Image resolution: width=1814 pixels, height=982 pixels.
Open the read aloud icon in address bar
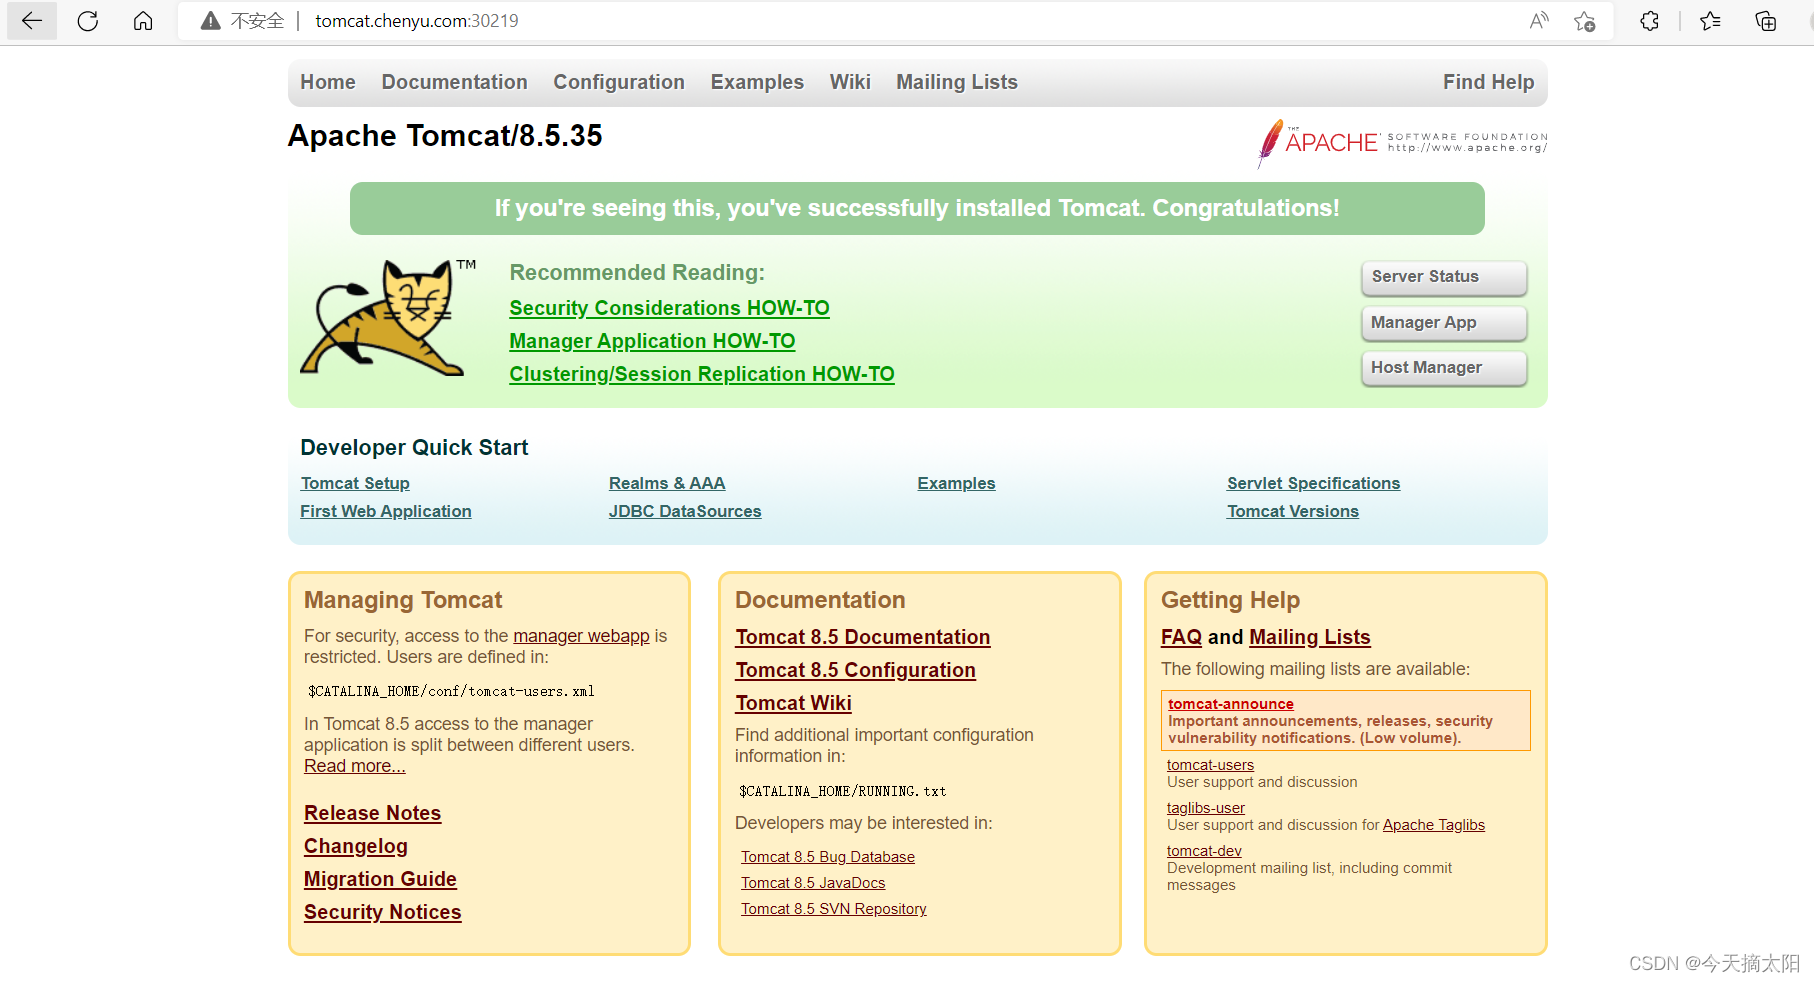(1539, 21)
